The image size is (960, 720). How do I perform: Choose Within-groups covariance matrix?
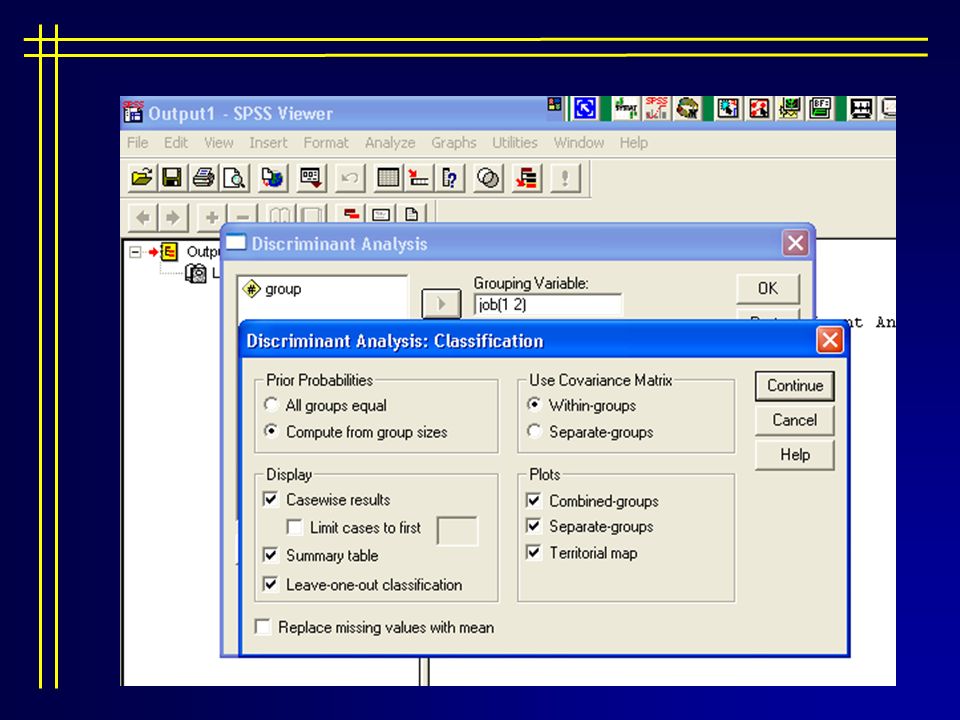(534, 405)
